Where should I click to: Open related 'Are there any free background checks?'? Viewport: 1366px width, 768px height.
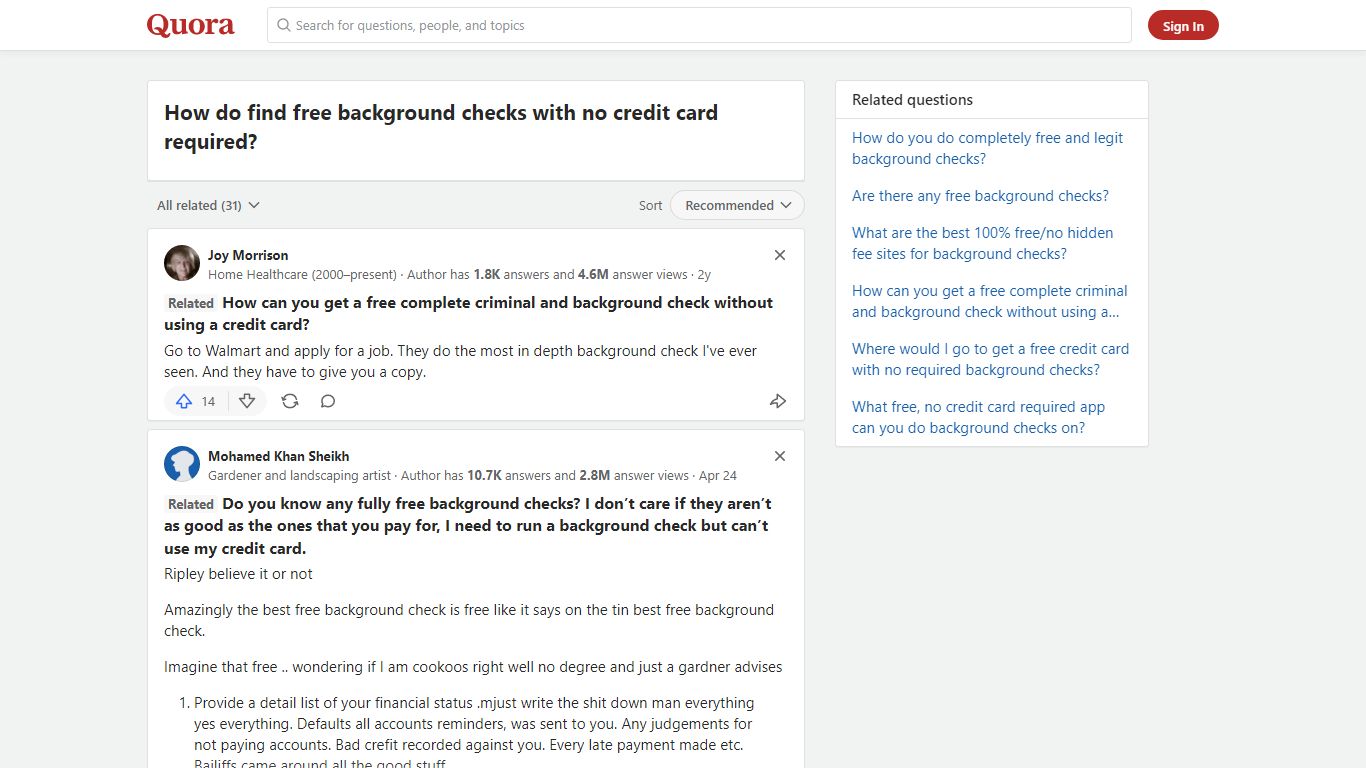tap(980, 196)
